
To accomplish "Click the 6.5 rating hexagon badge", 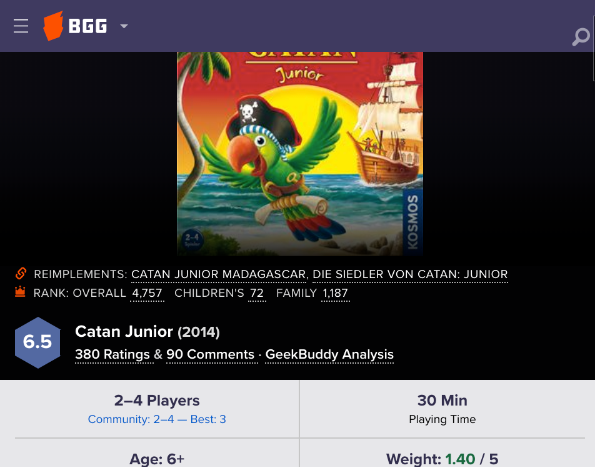I will click(x=37, y=343).
